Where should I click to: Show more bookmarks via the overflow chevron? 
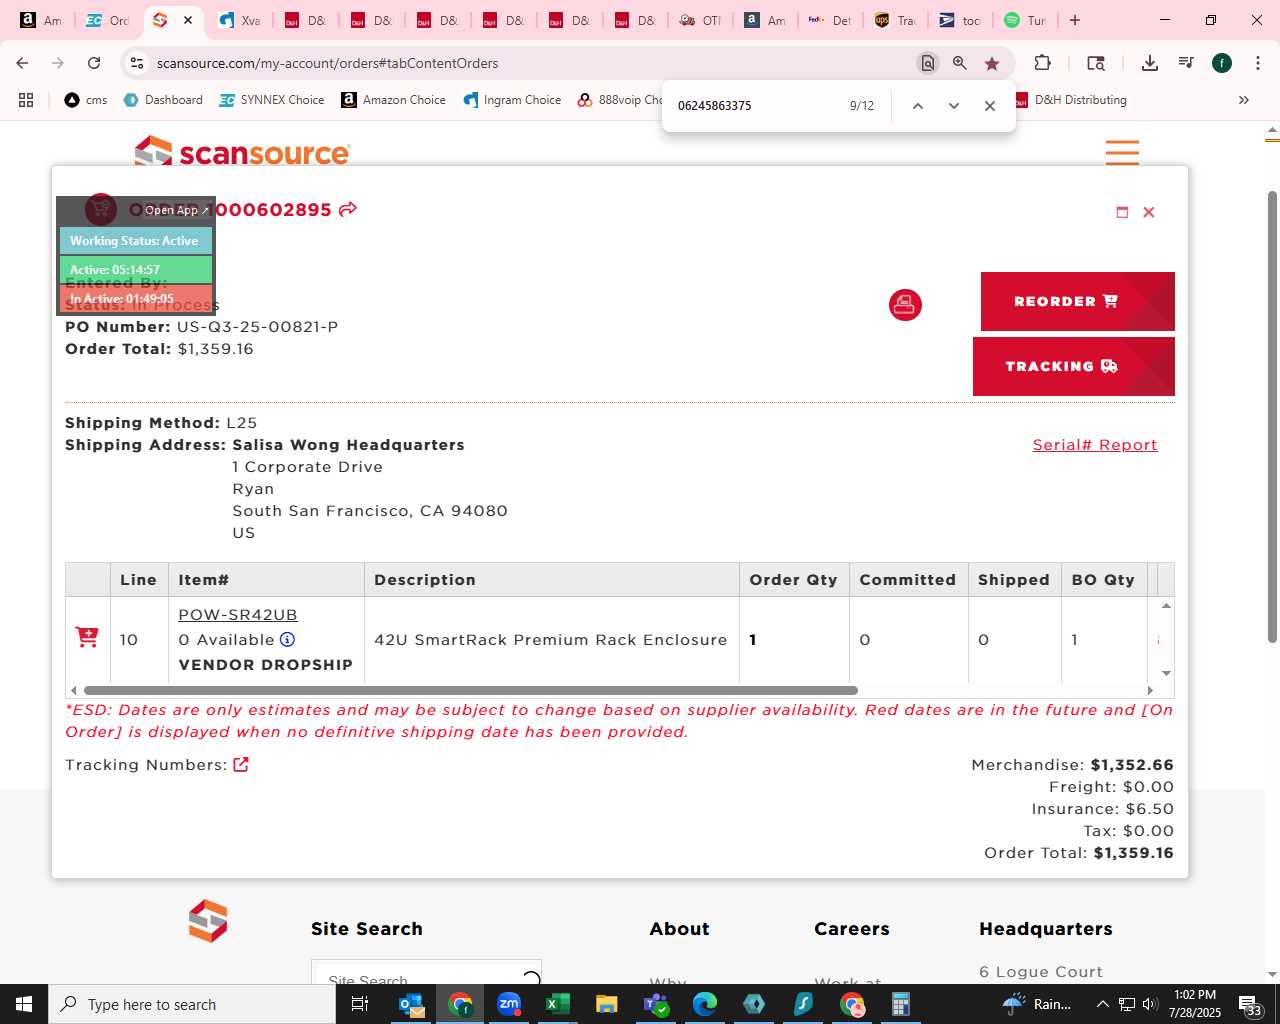pos(1244,100)
